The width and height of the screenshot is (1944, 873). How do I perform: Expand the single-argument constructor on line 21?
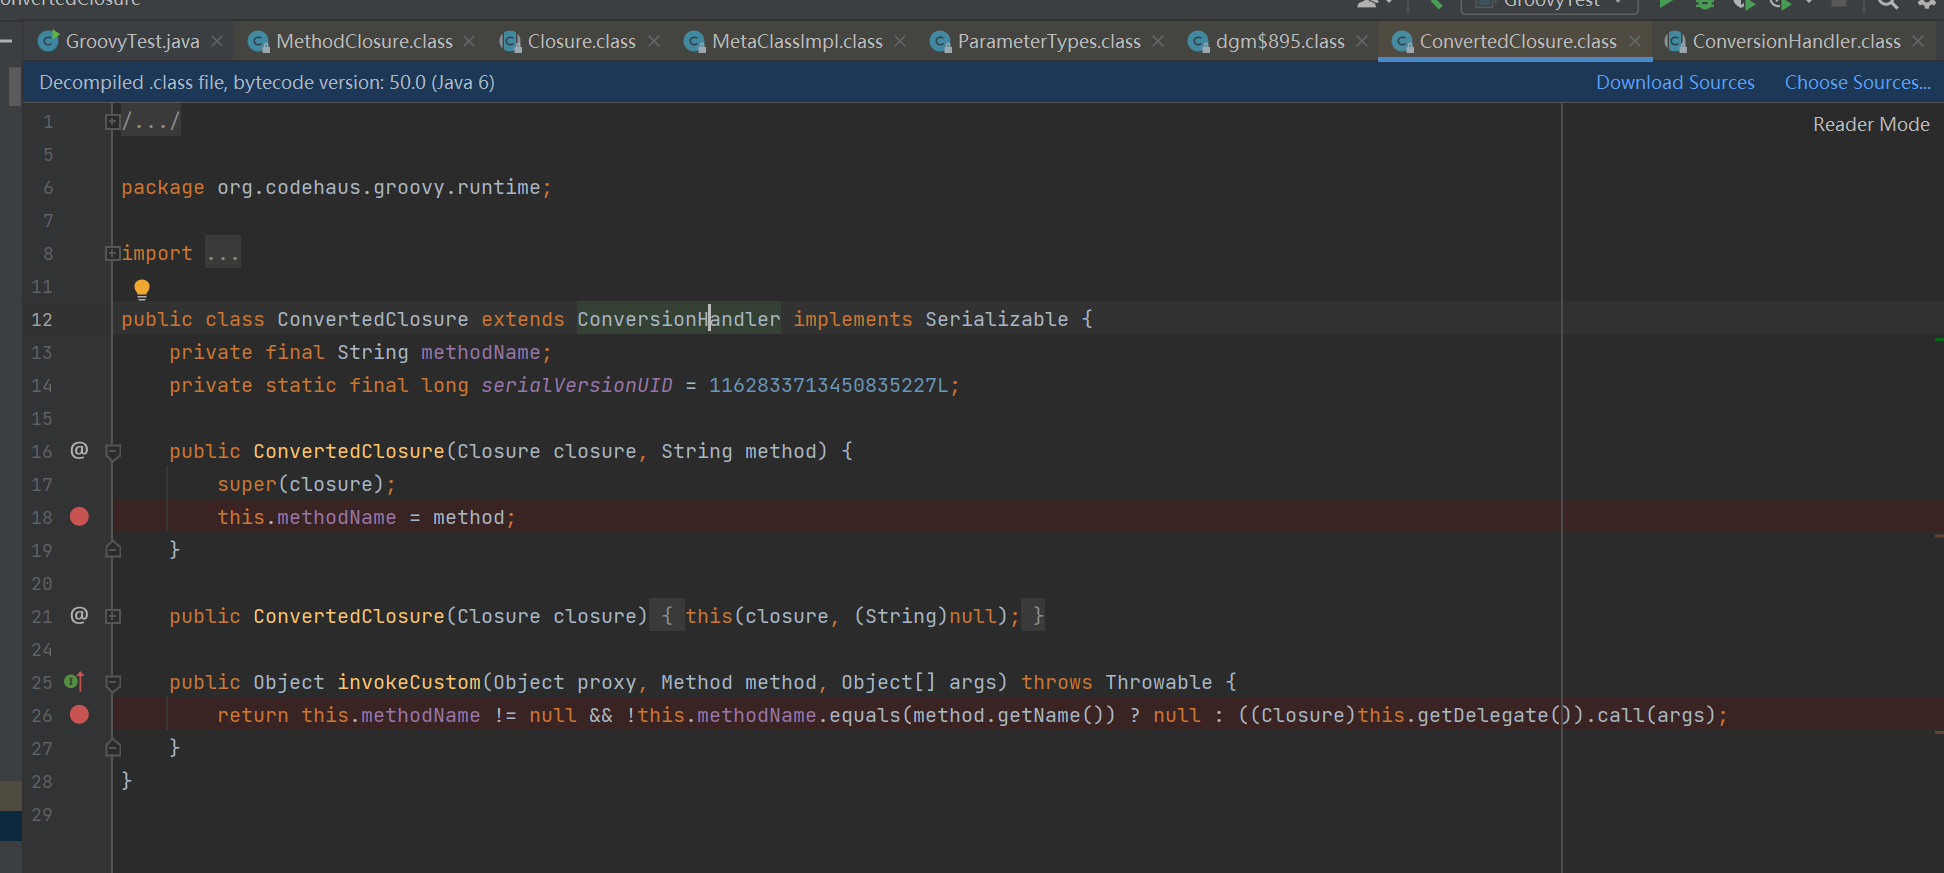113,616
